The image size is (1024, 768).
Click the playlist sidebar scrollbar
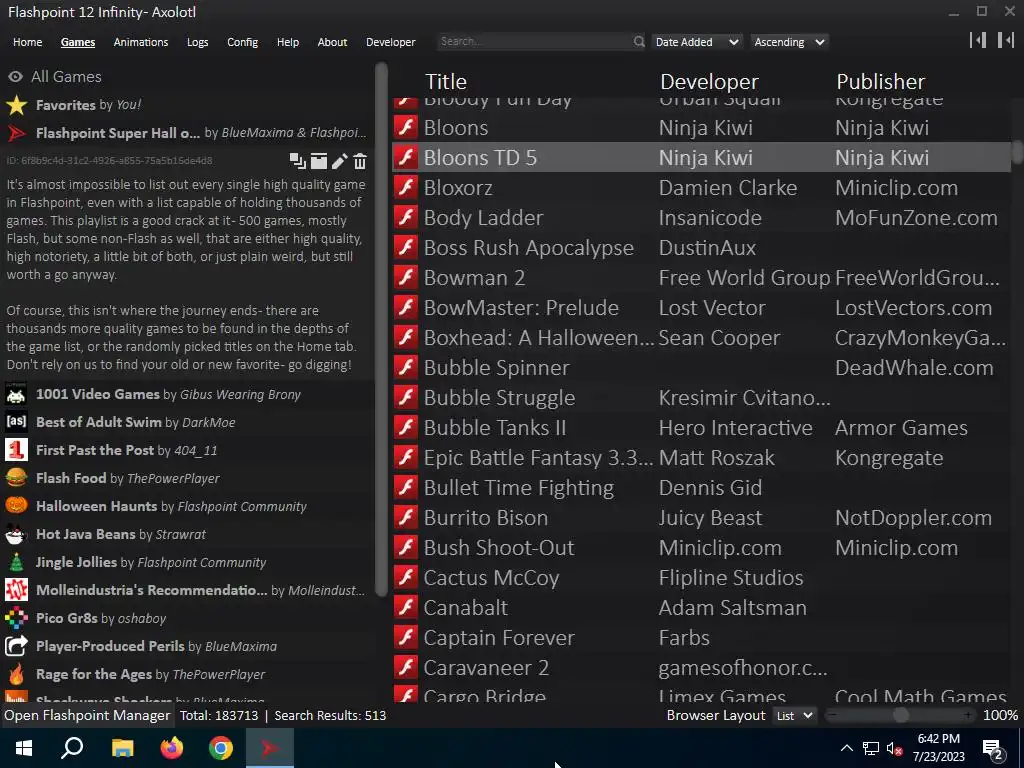click(381, 329)
